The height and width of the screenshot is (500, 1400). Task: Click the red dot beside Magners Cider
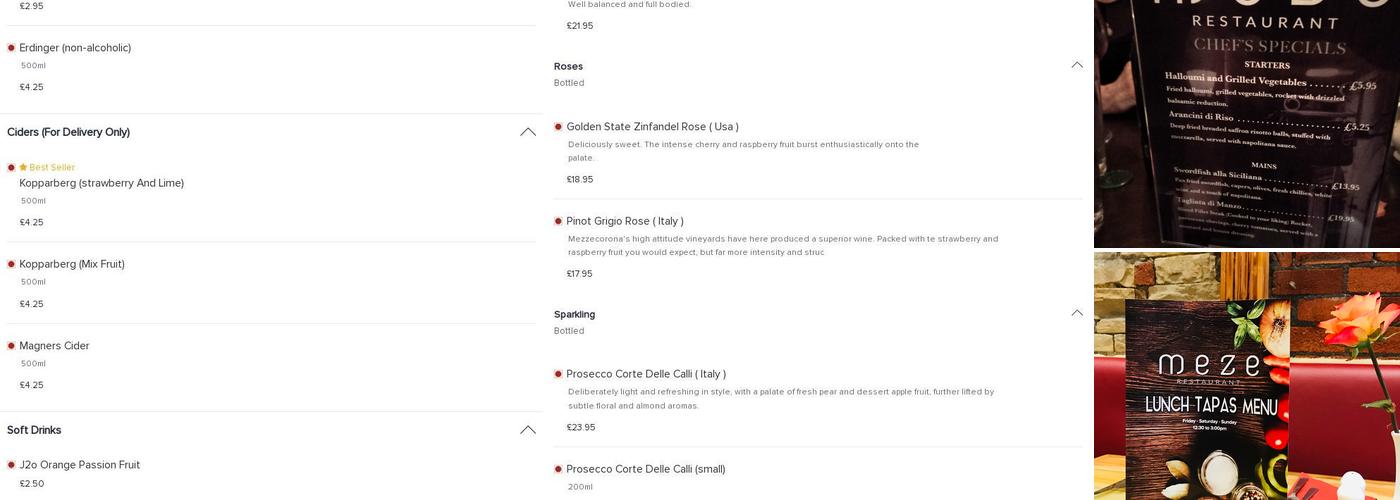11,346
